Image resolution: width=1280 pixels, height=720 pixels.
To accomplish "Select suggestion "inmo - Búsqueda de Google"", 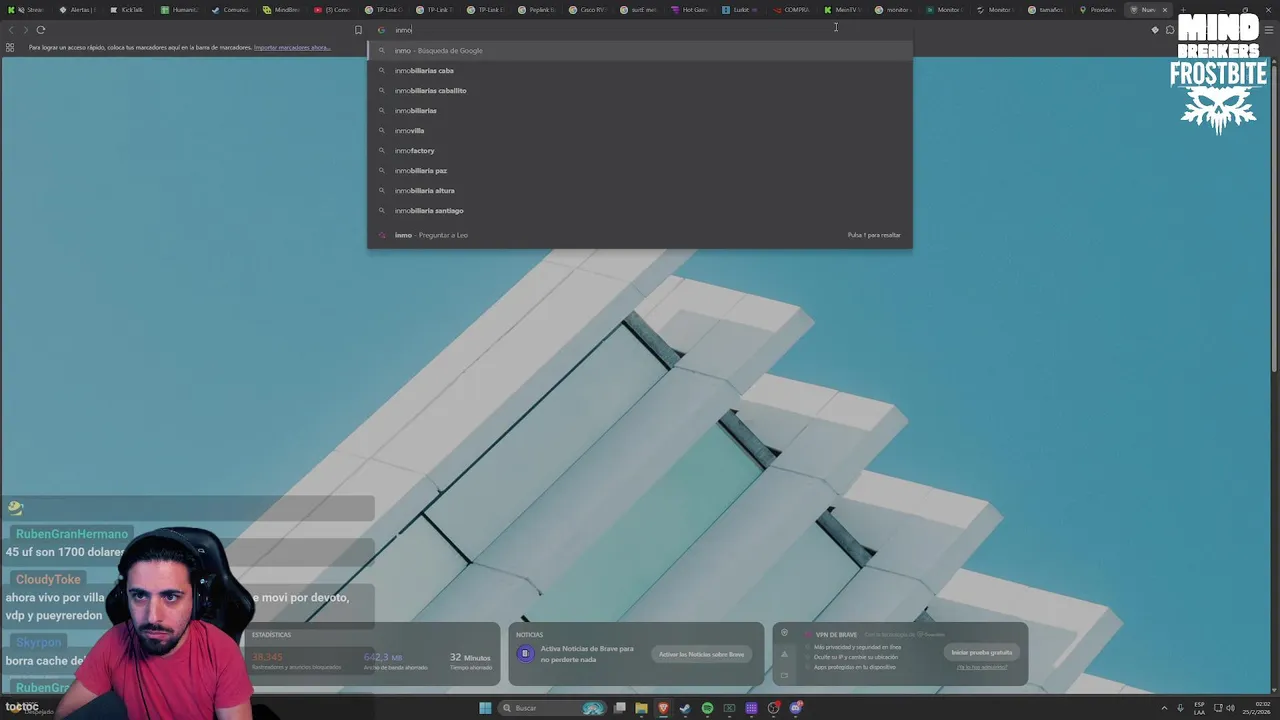I will click(640, 50).
